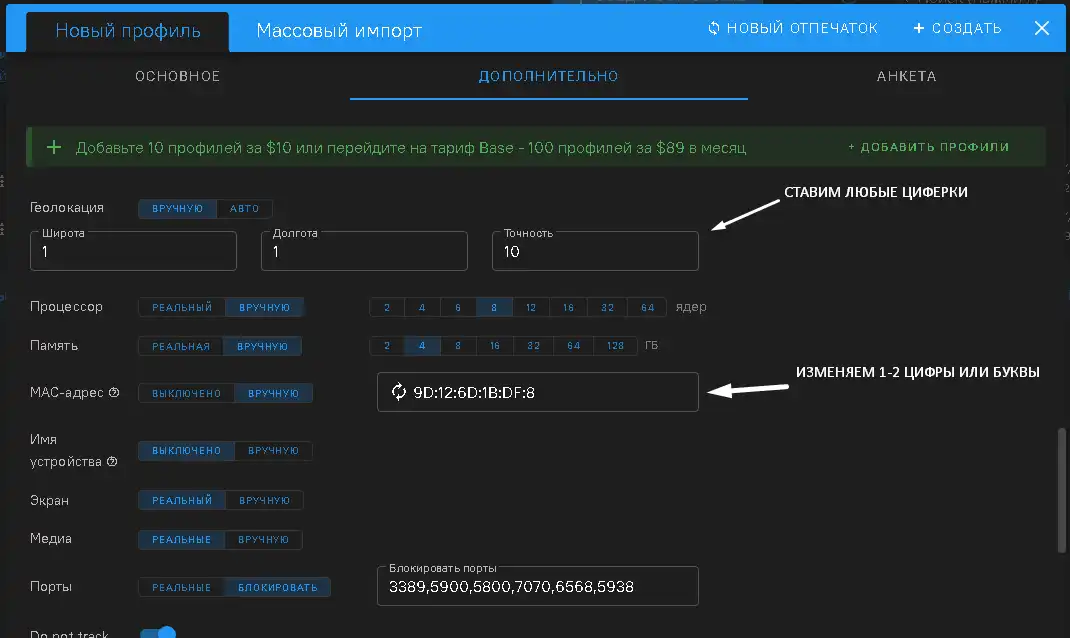The height and width of the screenshot is (638, 1070).
Task: Set Процессор to ВРУЧНУЮ
Action: click(265, 308)
